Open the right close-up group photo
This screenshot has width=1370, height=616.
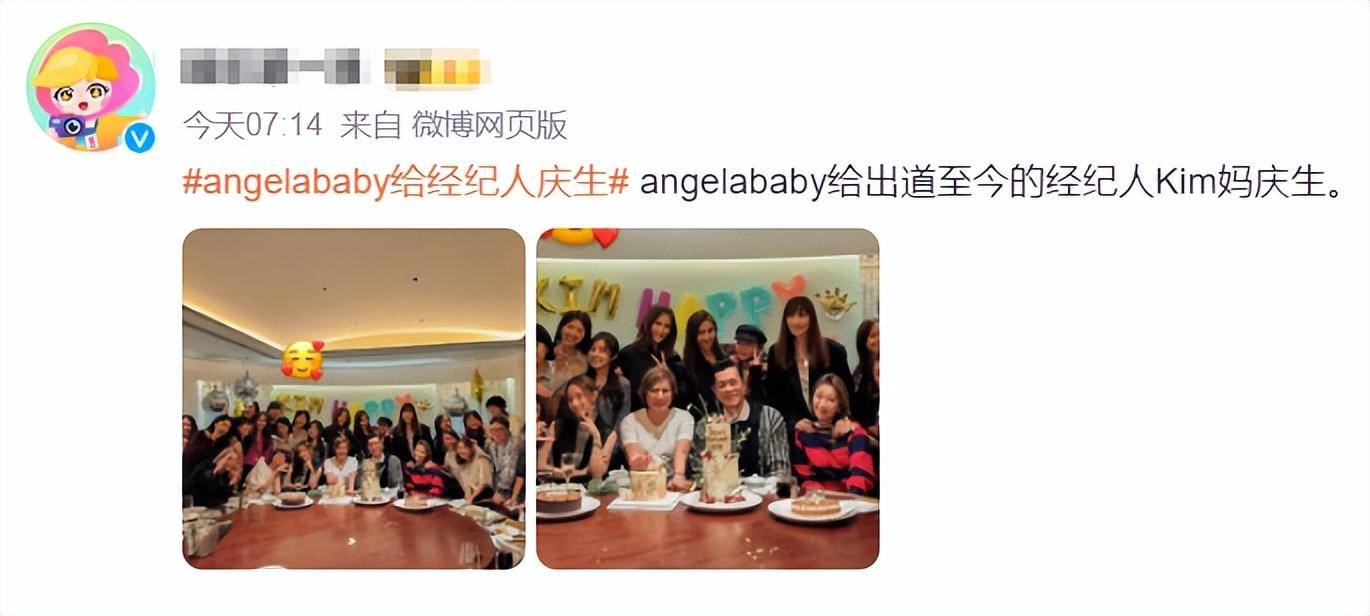coord(708,399)
